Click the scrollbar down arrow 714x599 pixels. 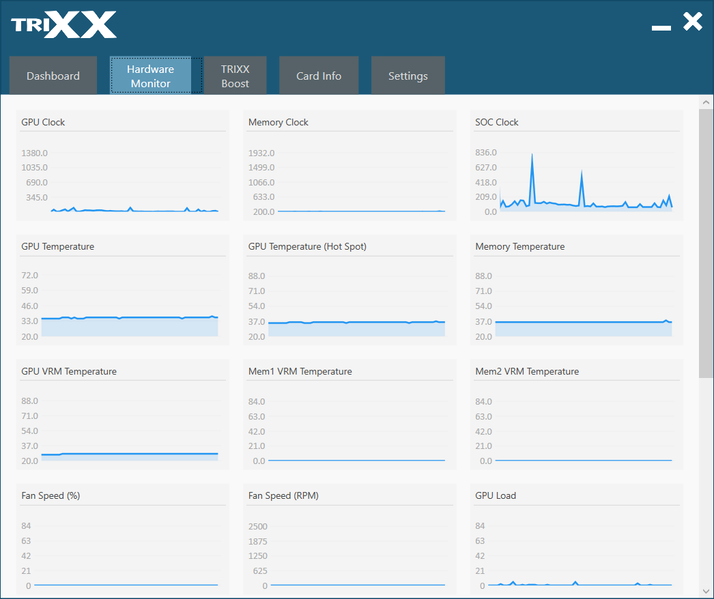(706, 591)
